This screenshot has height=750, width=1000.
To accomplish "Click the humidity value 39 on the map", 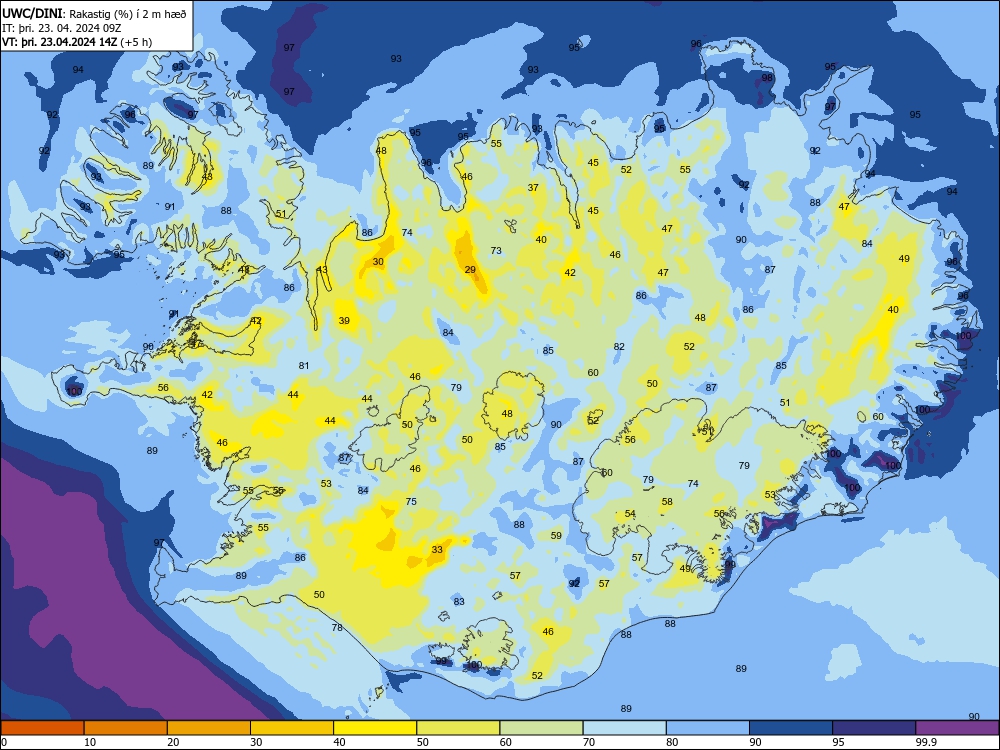I will tap(344, 321).
